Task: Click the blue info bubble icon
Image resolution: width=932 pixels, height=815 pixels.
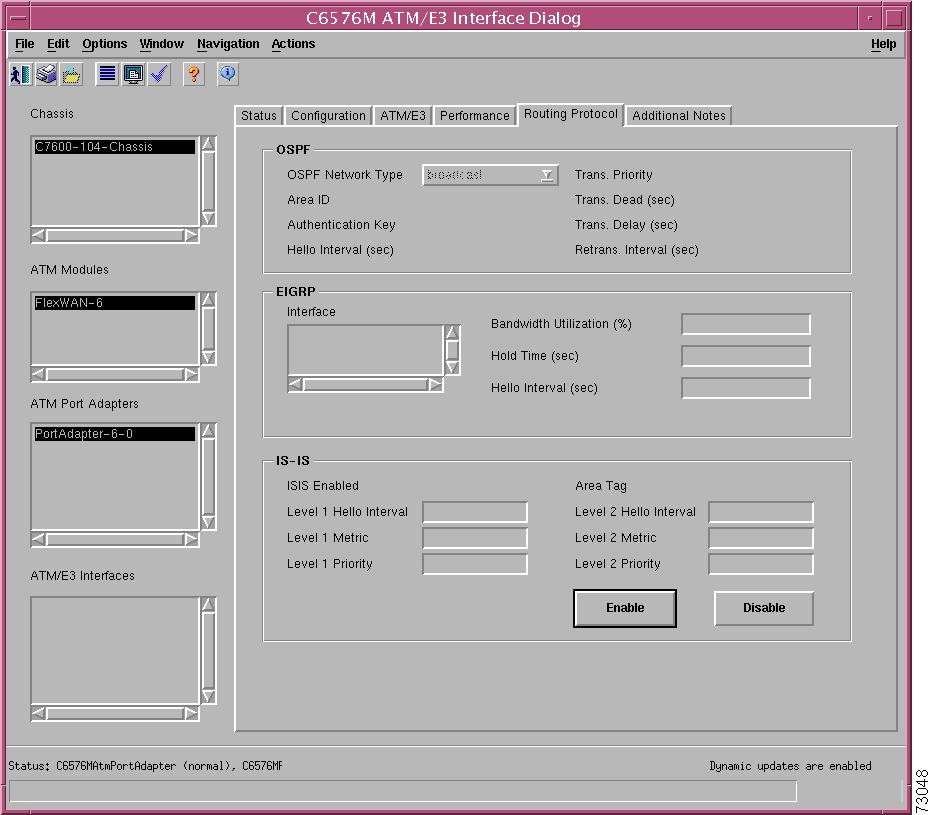Action: 228,74
